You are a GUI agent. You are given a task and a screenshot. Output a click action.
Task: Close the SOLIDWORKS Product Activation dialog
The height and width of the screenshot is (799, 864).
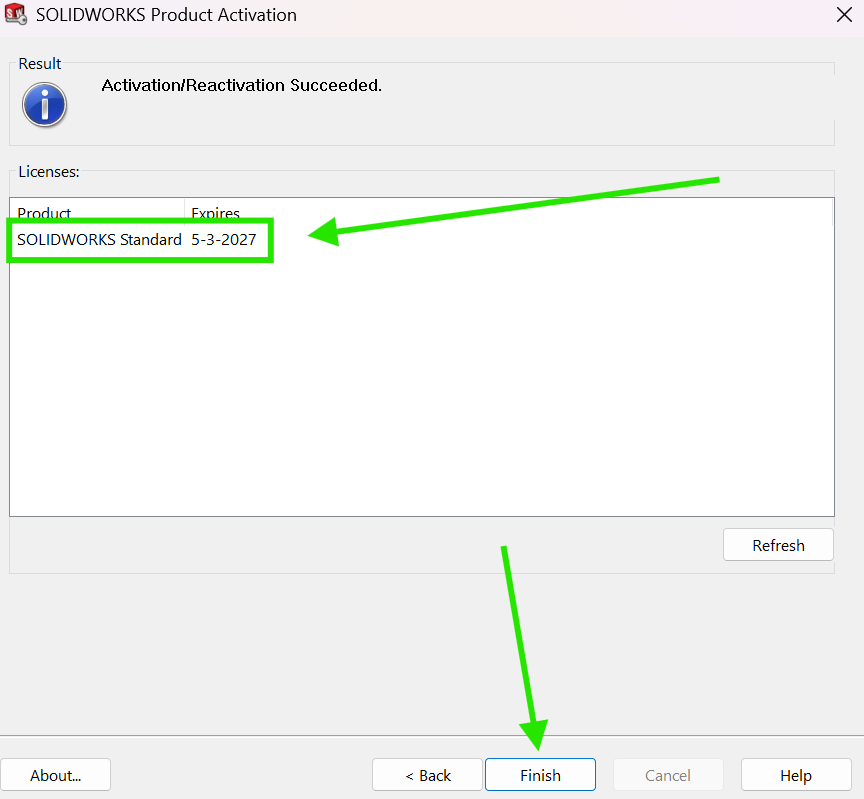pos(844,15)
